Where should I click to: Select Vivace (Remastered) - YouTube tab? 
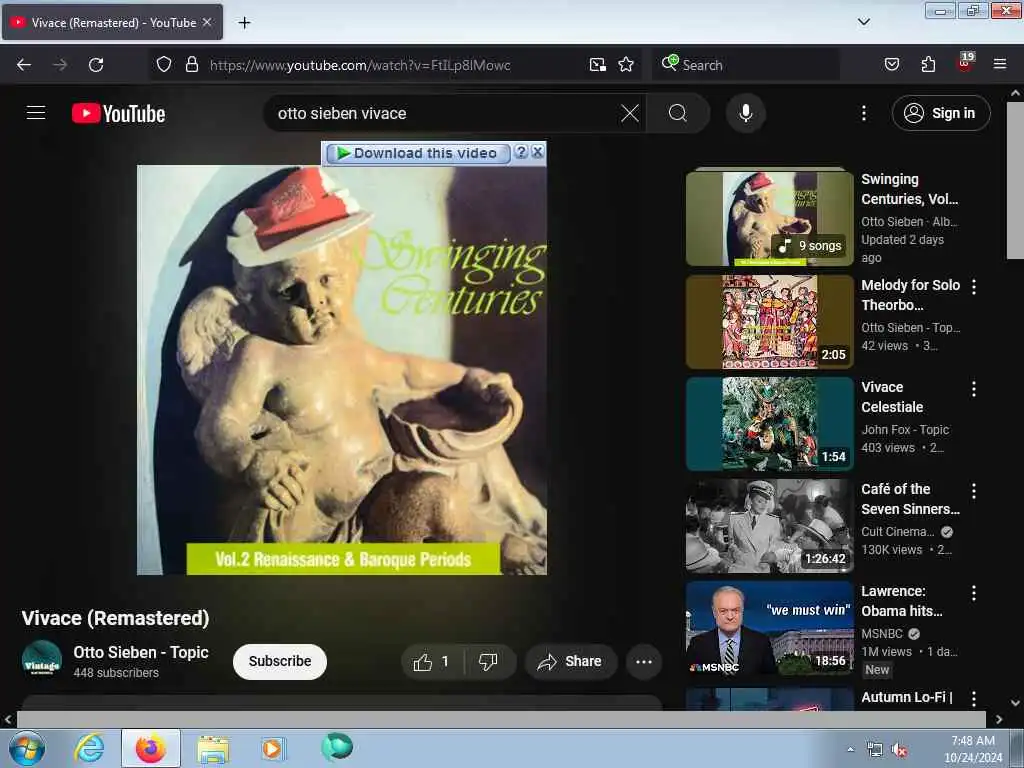click(112, 22)
